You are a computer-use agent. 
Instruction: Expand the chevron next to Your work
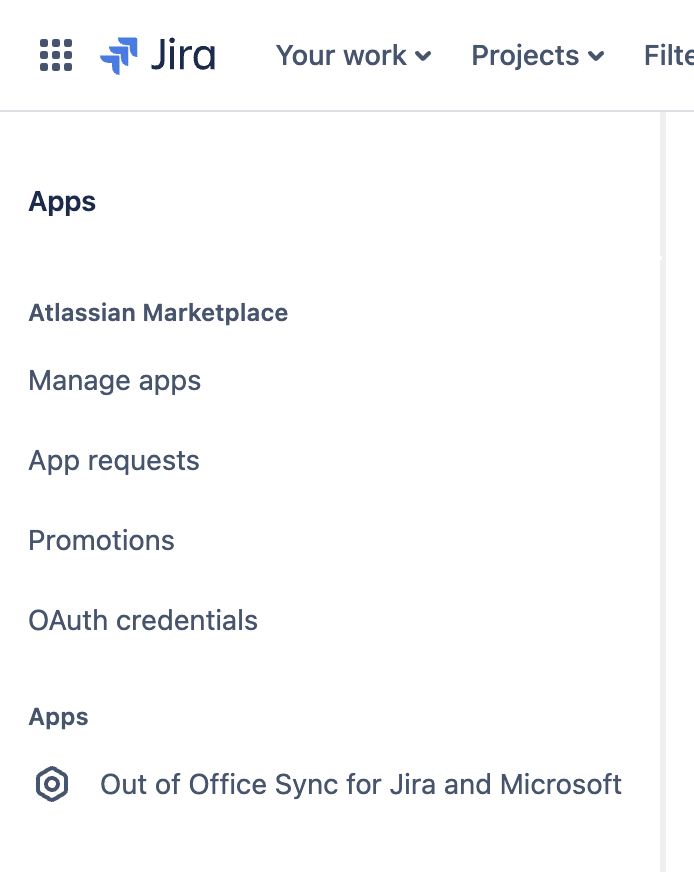point(423,56)
